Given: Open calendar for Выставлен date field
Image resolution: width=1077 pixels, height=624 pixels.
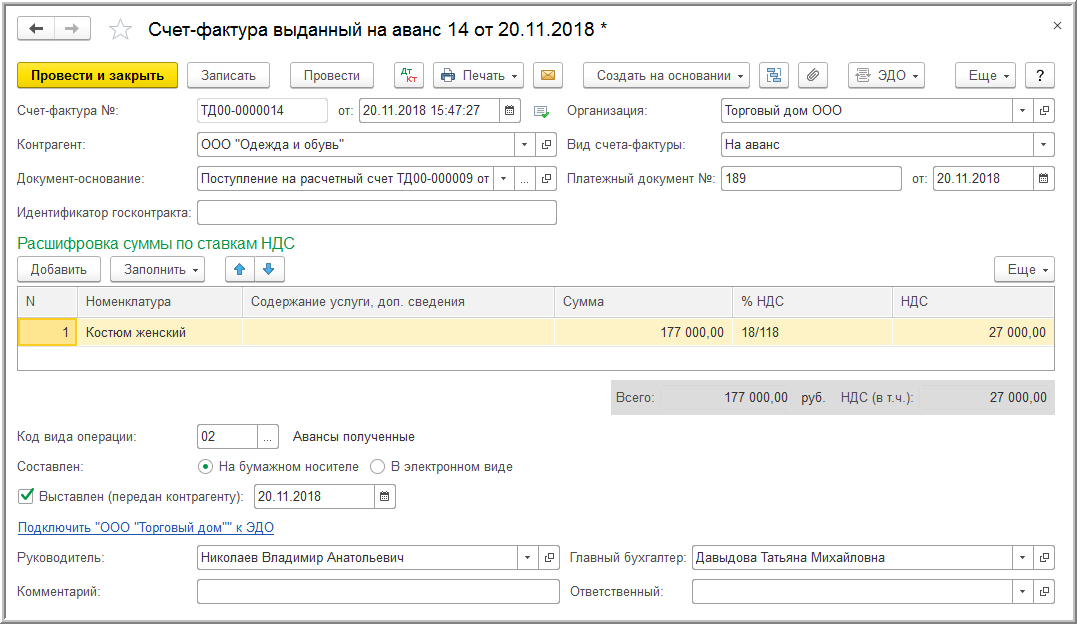Looking at the screenshot, I should 385,496.
